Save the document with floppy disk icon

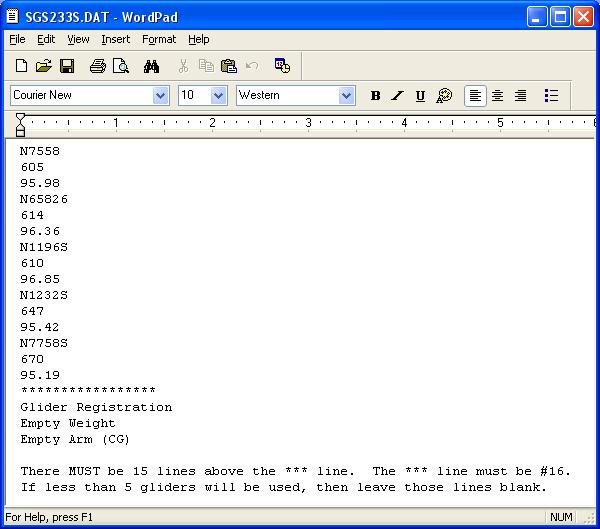(x=67, y=66)
